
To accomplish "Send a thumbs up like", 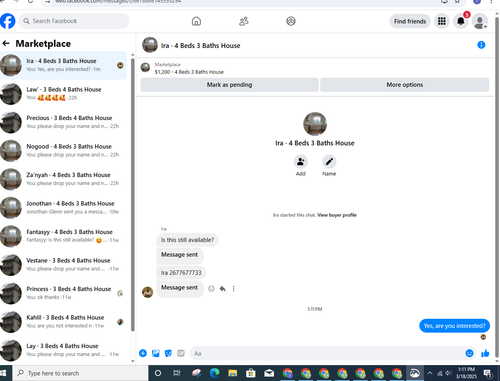I will point(485,353).
